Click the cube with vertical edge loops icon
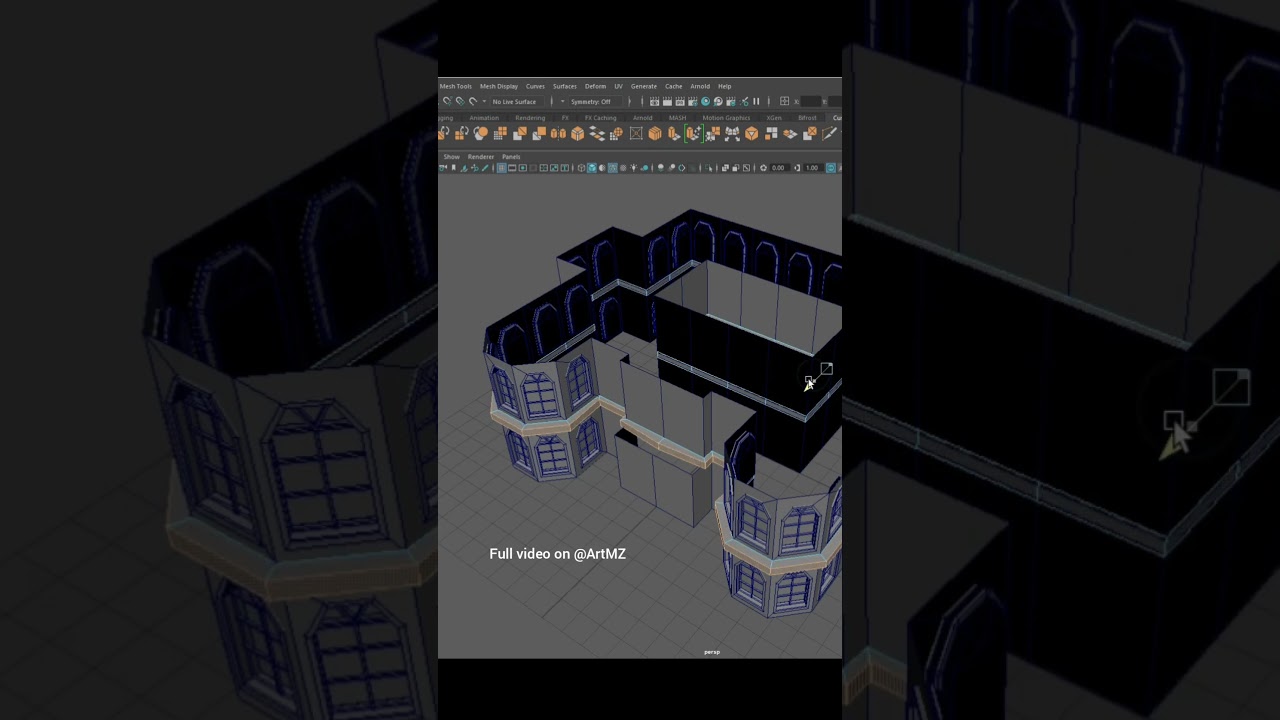This screenshot has height=720, width=1280. pos(655,133)
